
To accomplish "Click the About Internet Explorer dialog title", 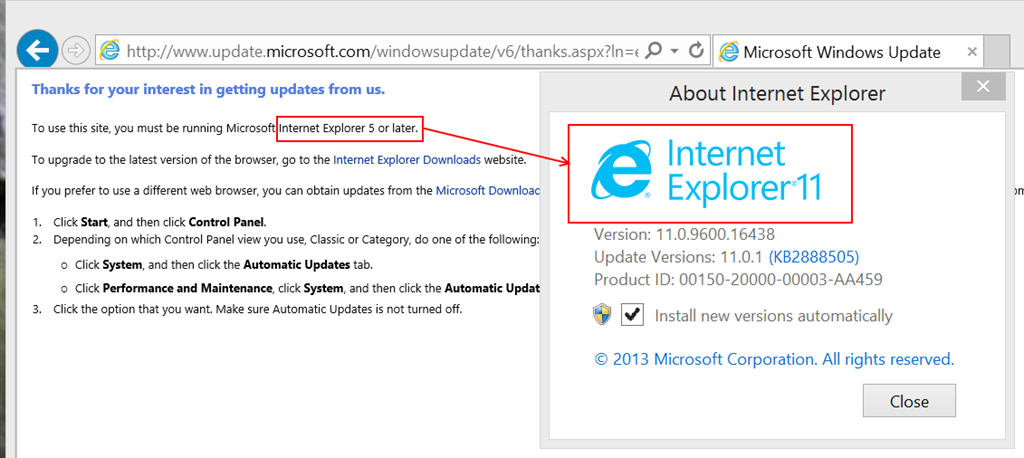I will [777, 94].
